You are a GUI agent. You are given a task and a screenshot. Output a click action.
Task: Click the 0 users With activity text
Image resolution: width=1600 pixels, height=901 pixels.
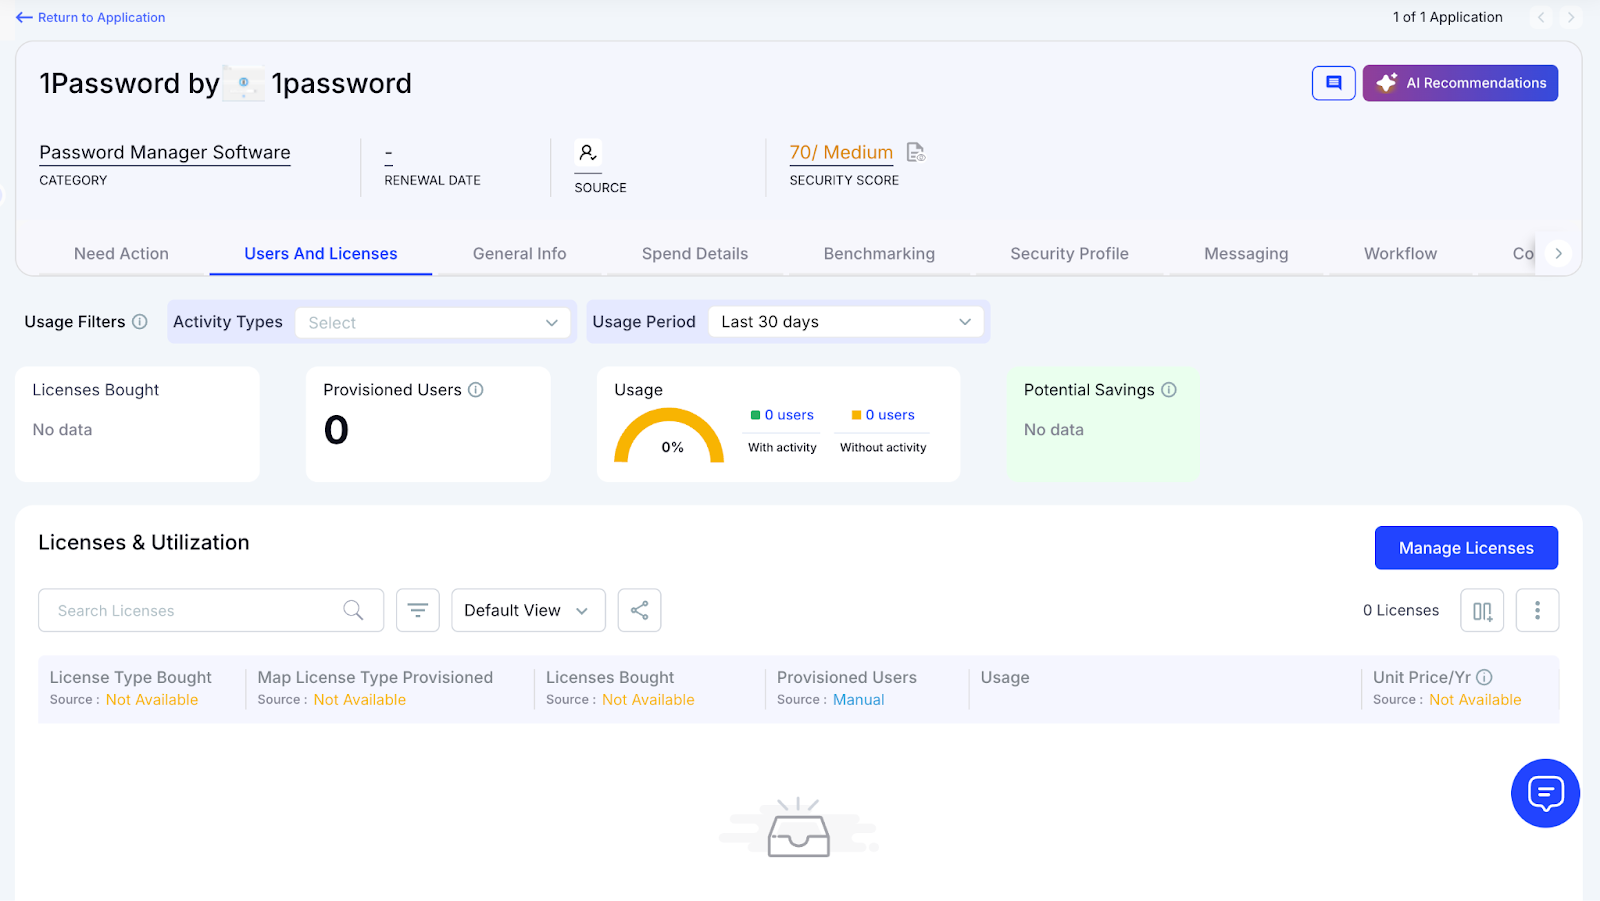click(789, 415)
